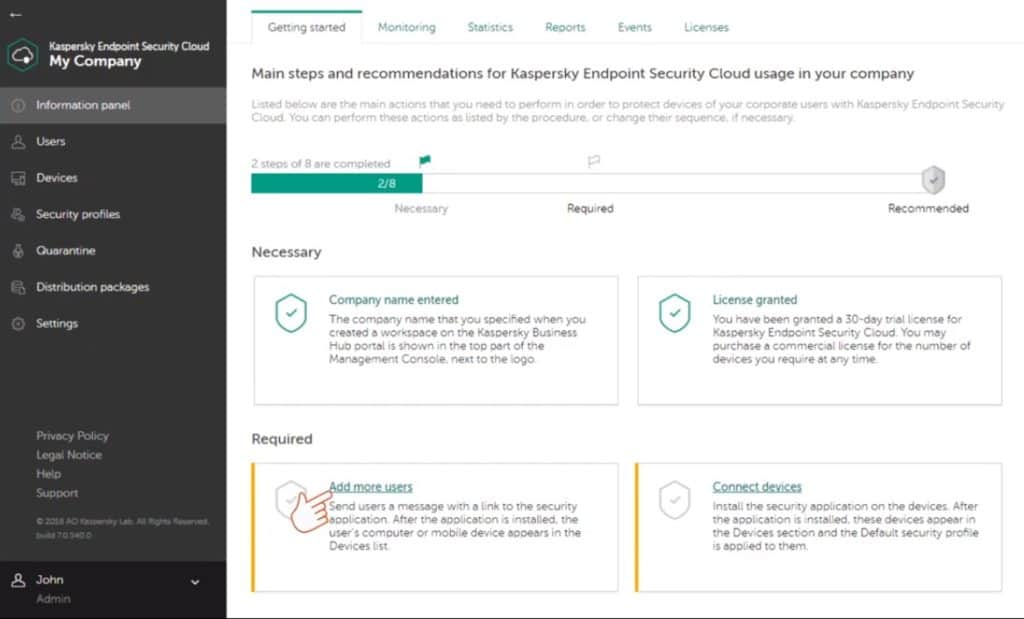This screenshot has width=1024, height=619.
Task: Click the Company name entered title
Action: (394, 300)
